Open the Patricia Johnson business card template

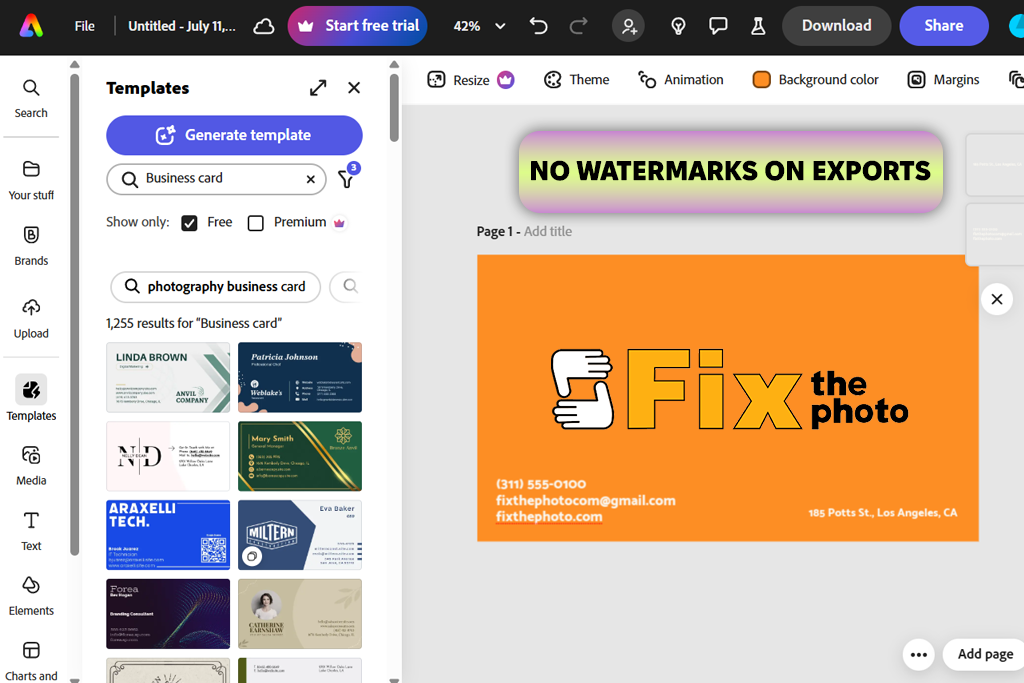pos(300,377)
